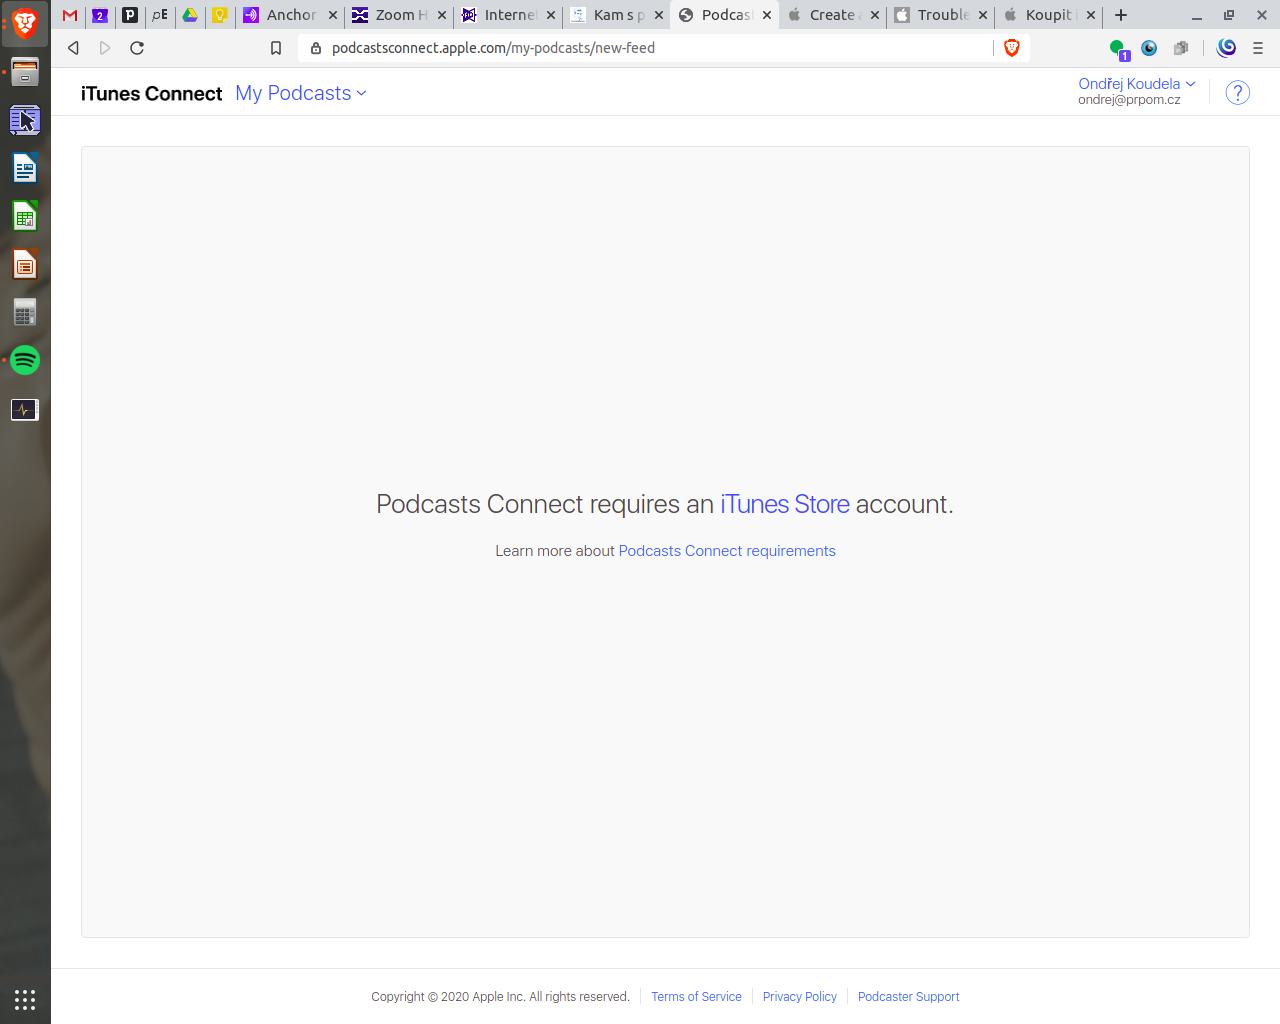Close the active Podcasts tab
This screenshot has width=1280, height=1024.
[767, 15]
